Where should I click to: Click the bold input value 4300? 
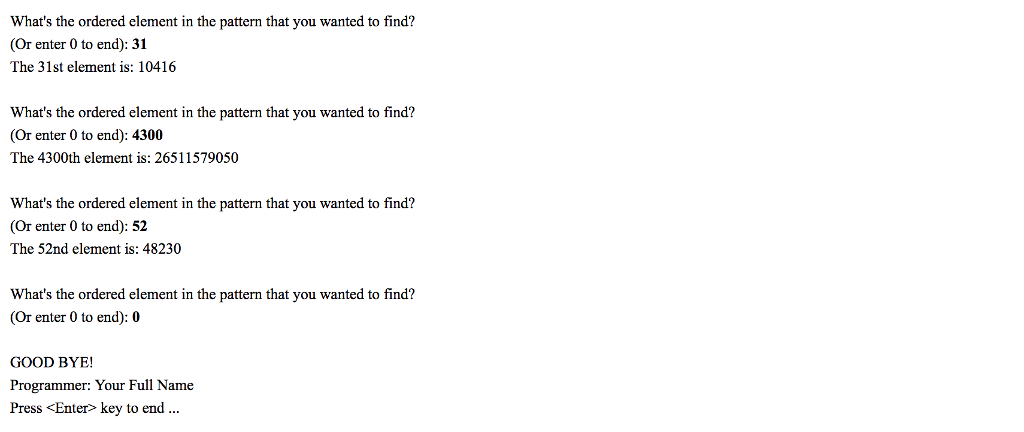point(147,135)
